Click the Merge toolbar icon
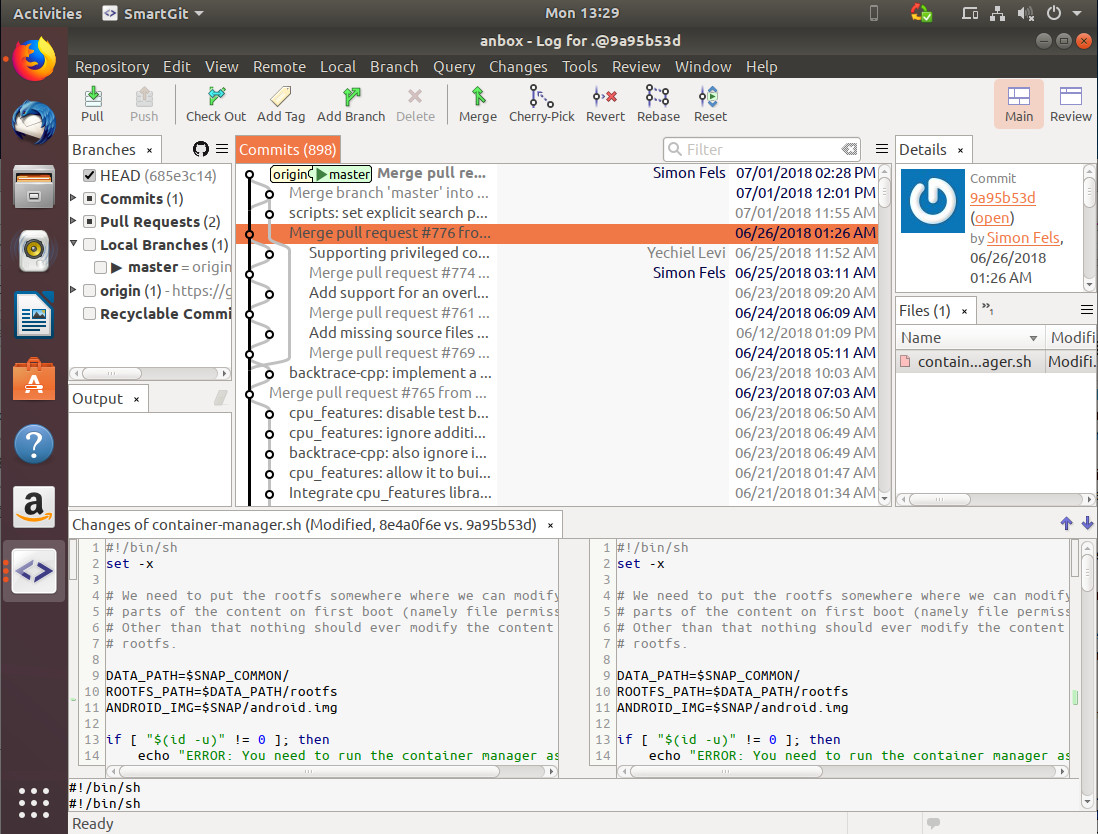The image size is (1098, 834). click(x=477, y=100)
